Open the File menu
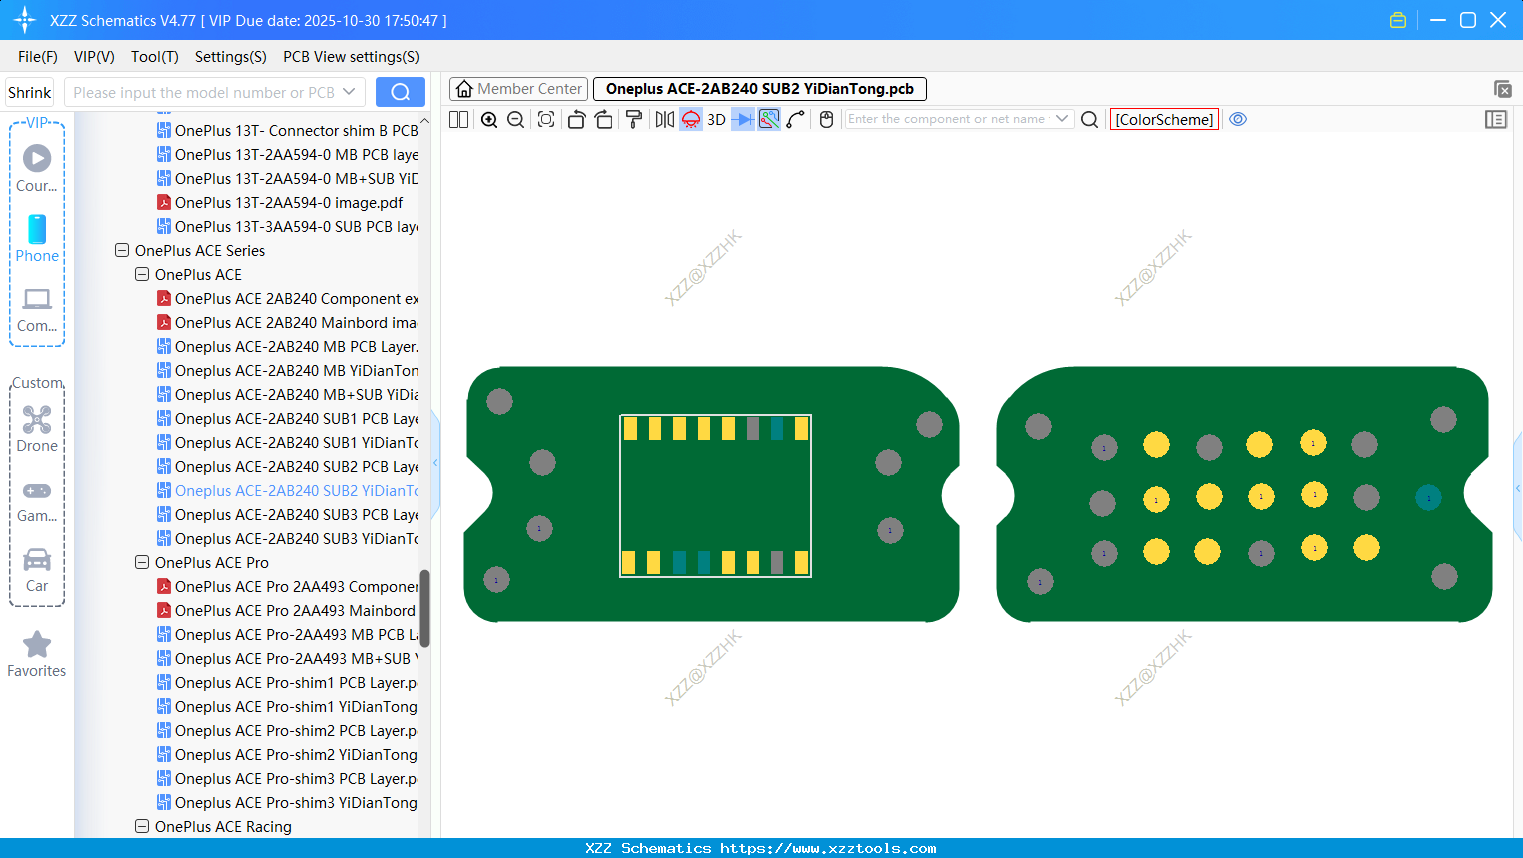Screen dimensions: 1523x858 38,57
